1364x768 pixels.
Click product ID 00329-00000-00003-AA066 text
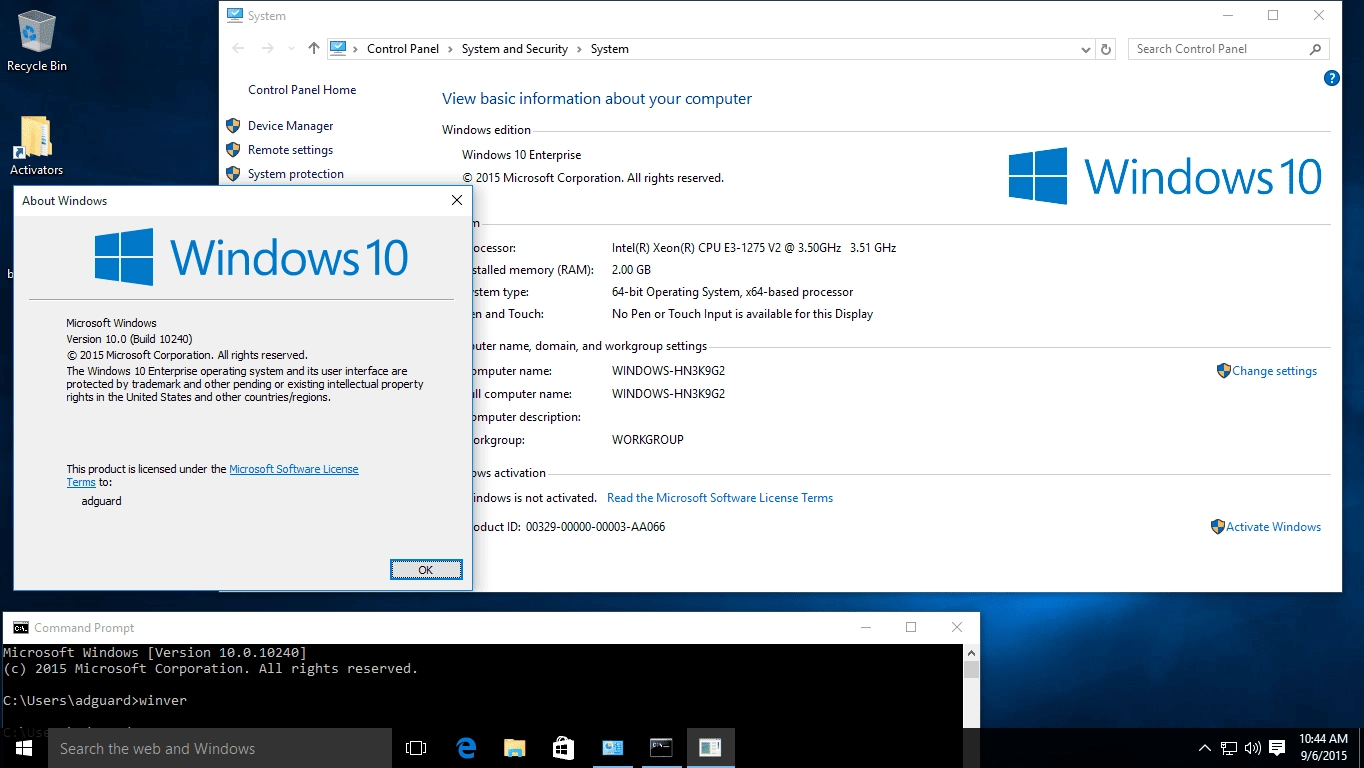coord(595,527)
